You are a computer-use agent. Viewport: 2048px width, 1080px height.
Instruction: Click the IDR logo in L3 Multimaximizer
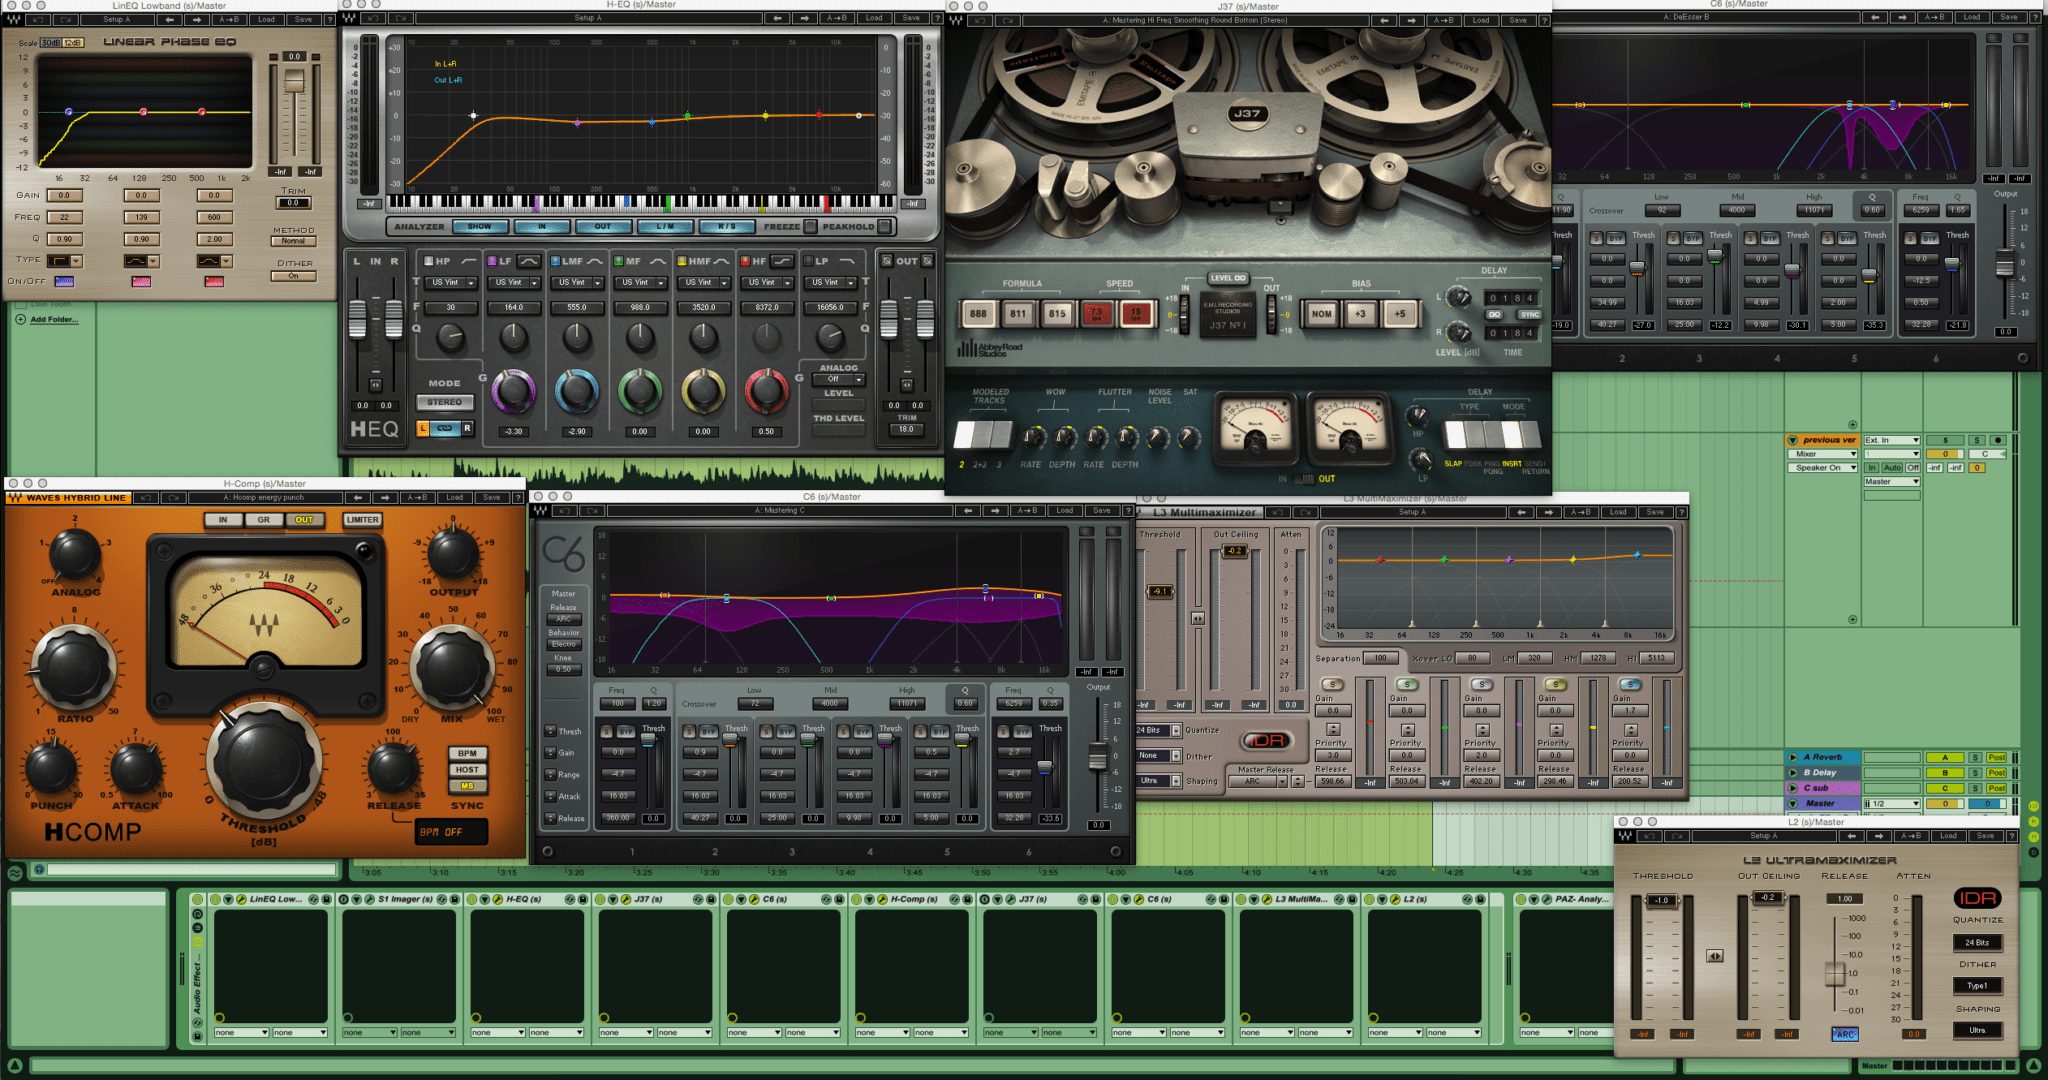point(1266,741)
